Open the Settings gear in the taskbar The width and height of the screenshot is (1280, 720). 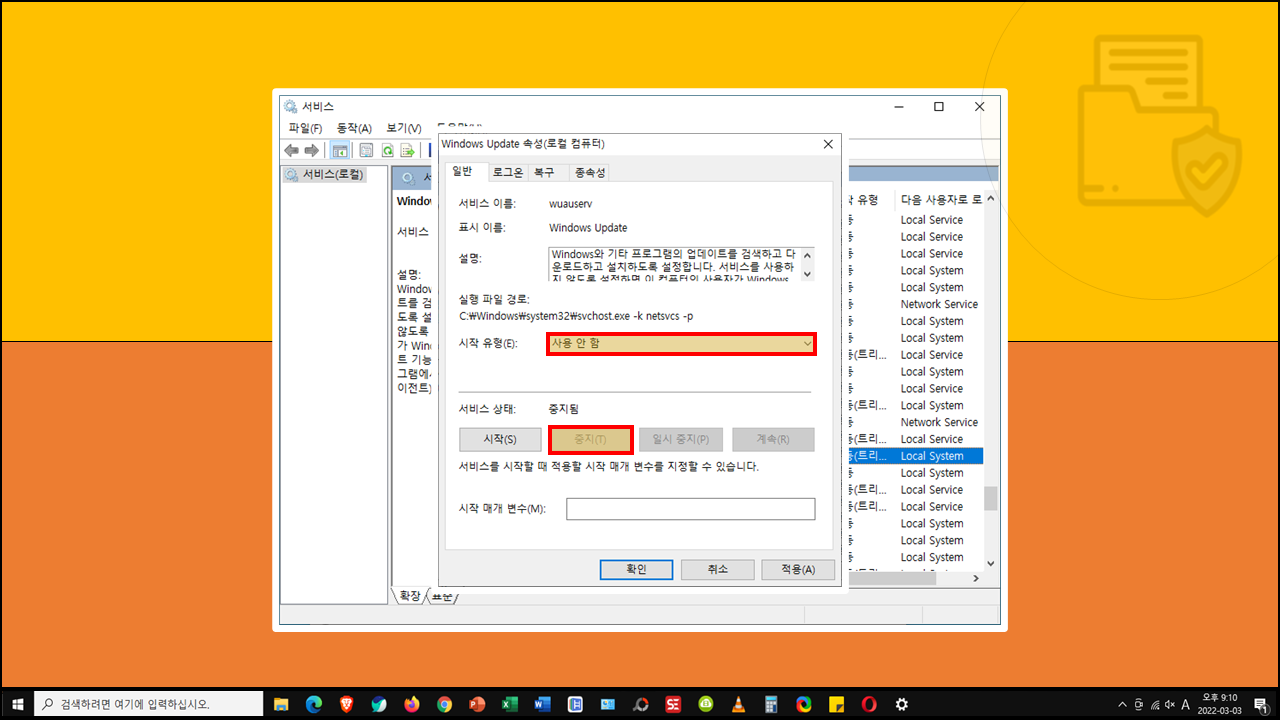click(901, 704)
